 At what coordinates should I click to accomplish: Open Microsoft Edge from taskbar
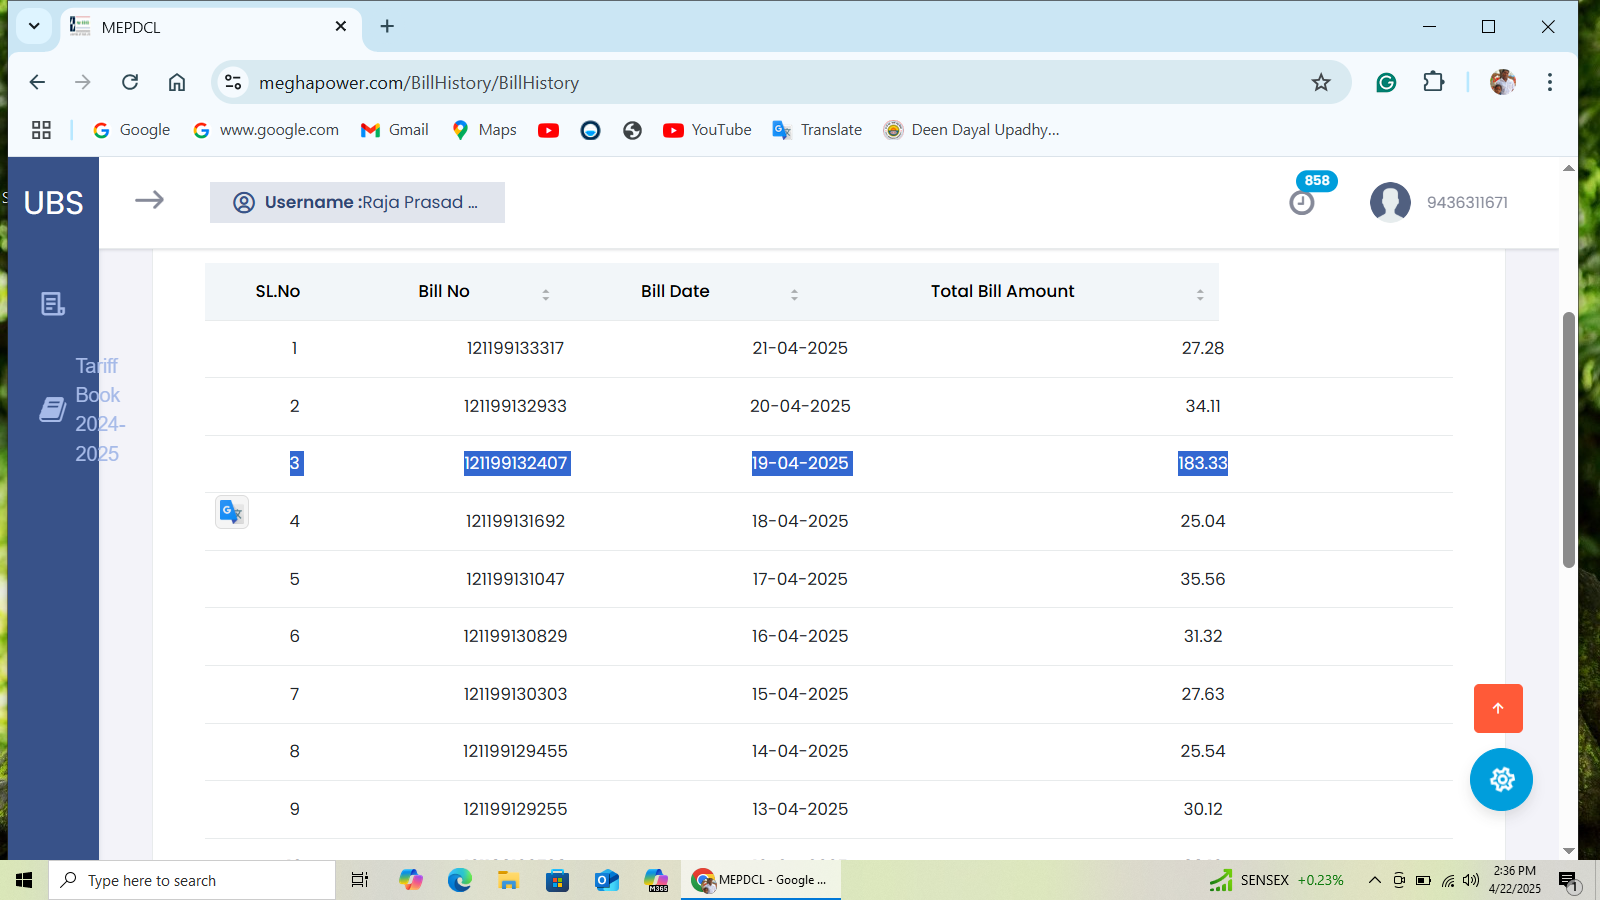(459, 880)
